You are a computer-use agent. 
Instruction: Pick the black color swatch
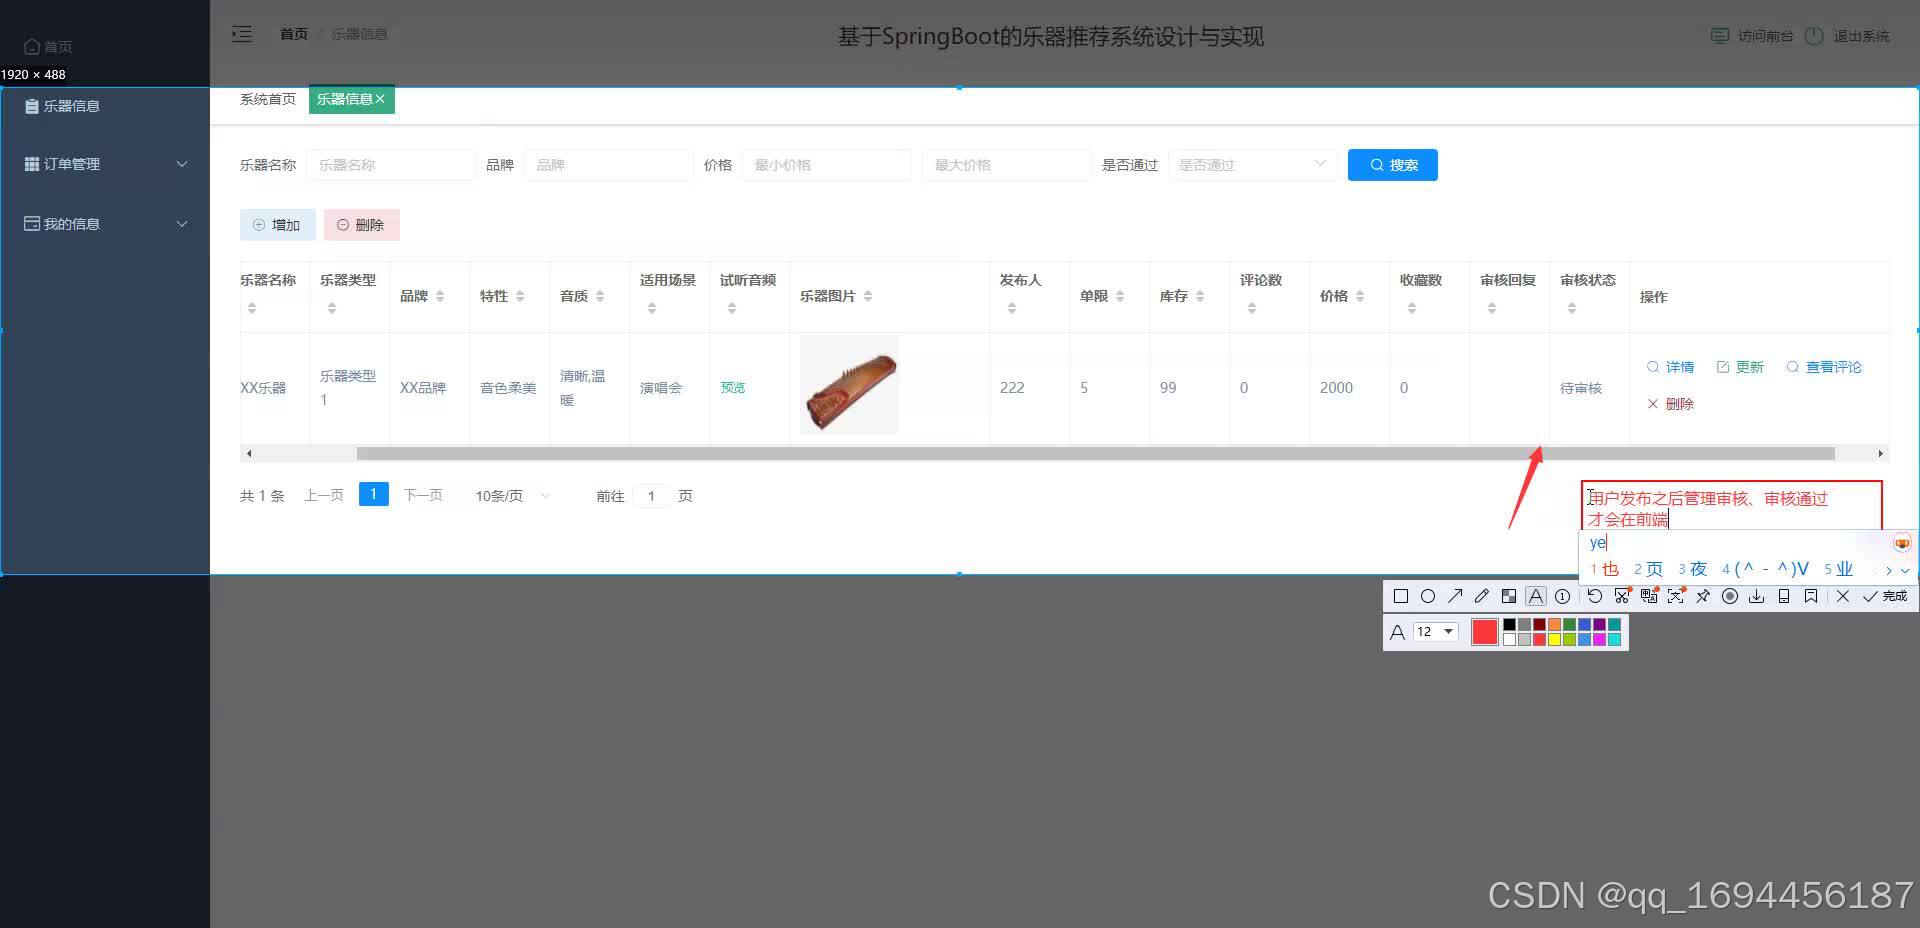[x=1510, y=625]
